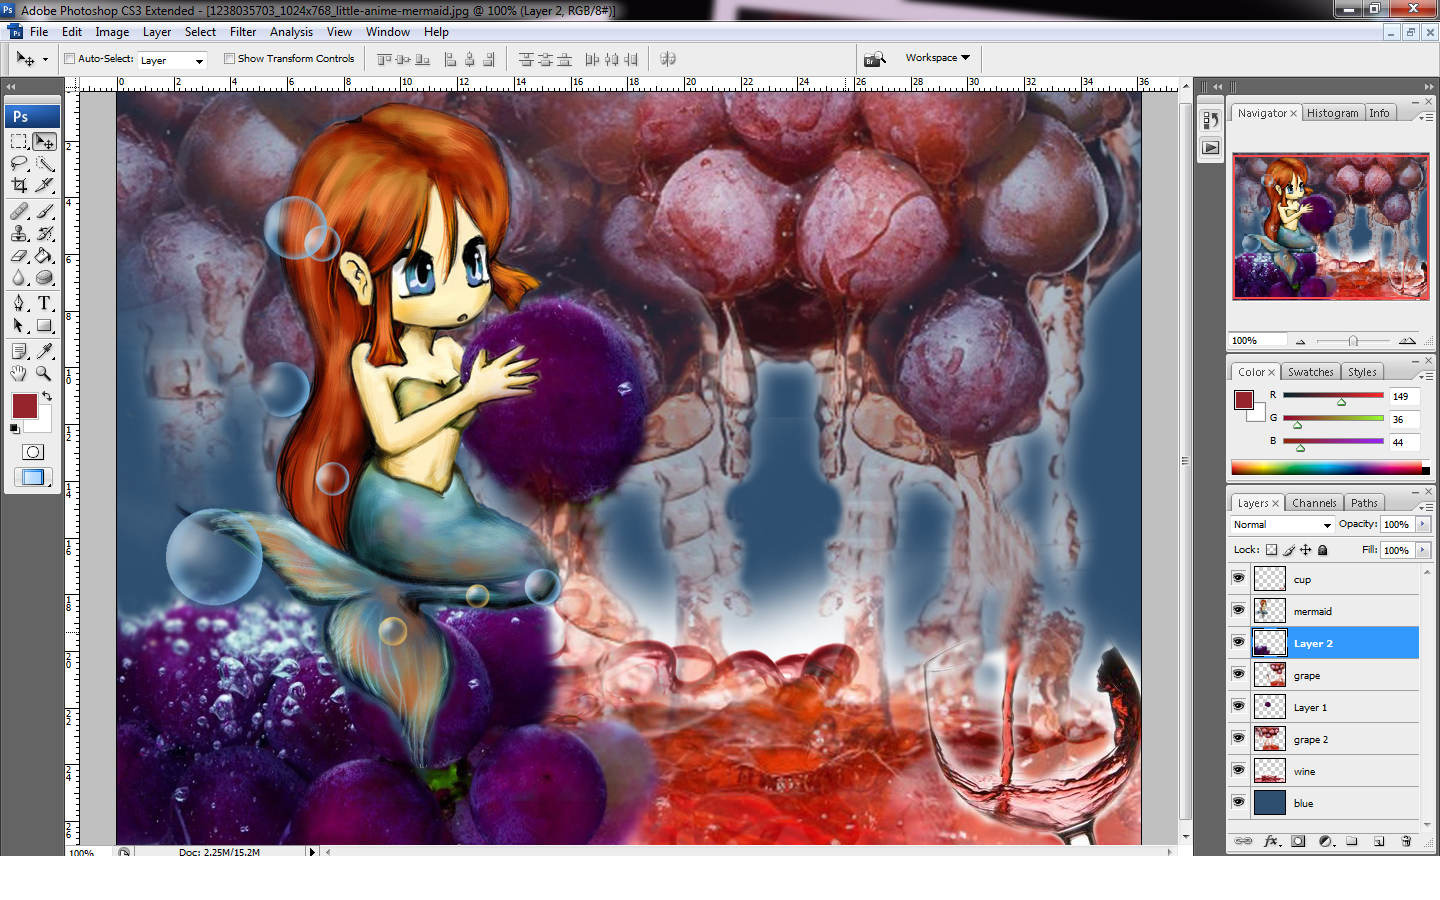Select the Zoom tool
Viewport: 1440px width, 900px height.
[x=44, y=373]
